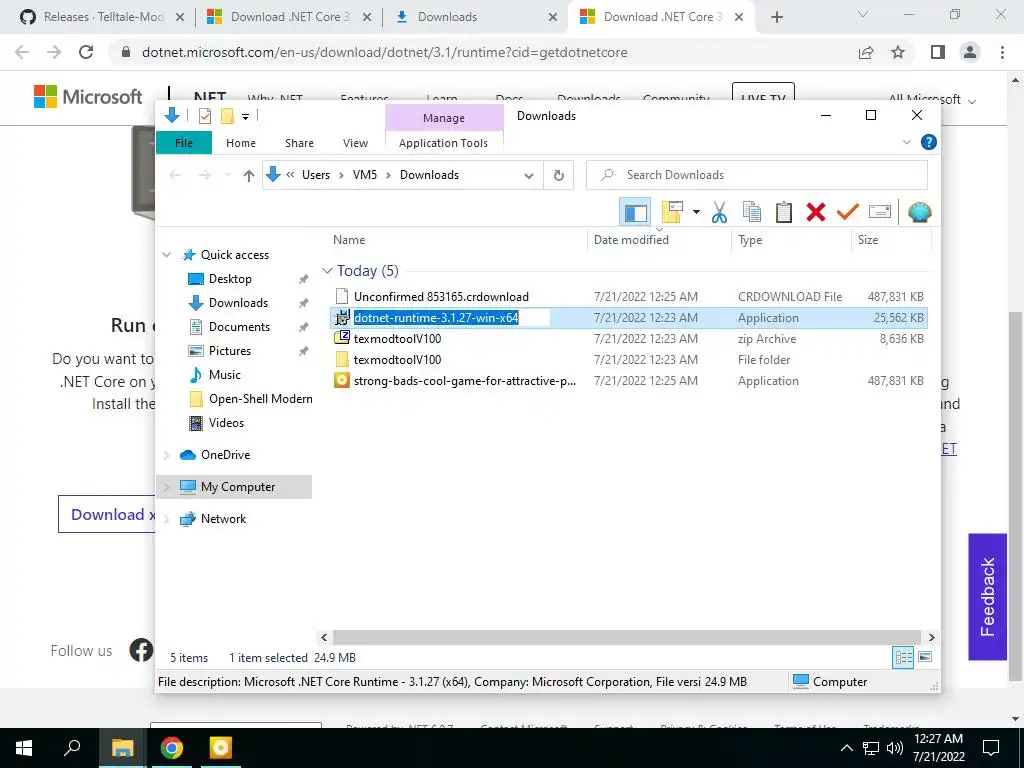Click the horizontal scrollbar left arrow
1024x768 pixels.
tap(324, 637)
